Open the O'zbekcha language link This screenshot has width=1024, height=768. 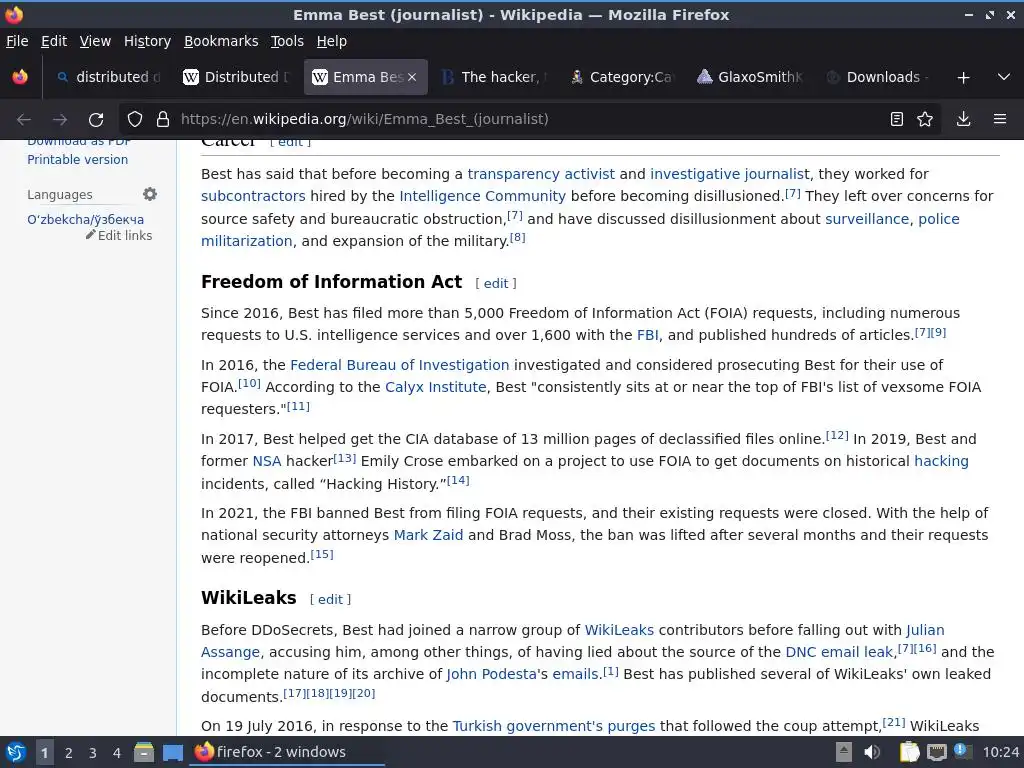(x=86, y=219)
